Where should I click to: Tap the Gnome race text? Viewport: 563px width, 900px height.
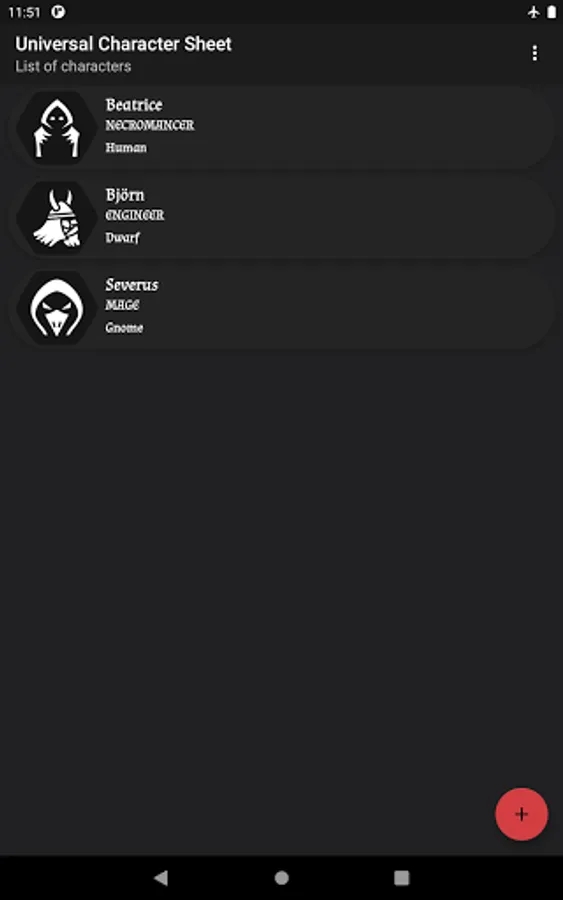[124, 328]
